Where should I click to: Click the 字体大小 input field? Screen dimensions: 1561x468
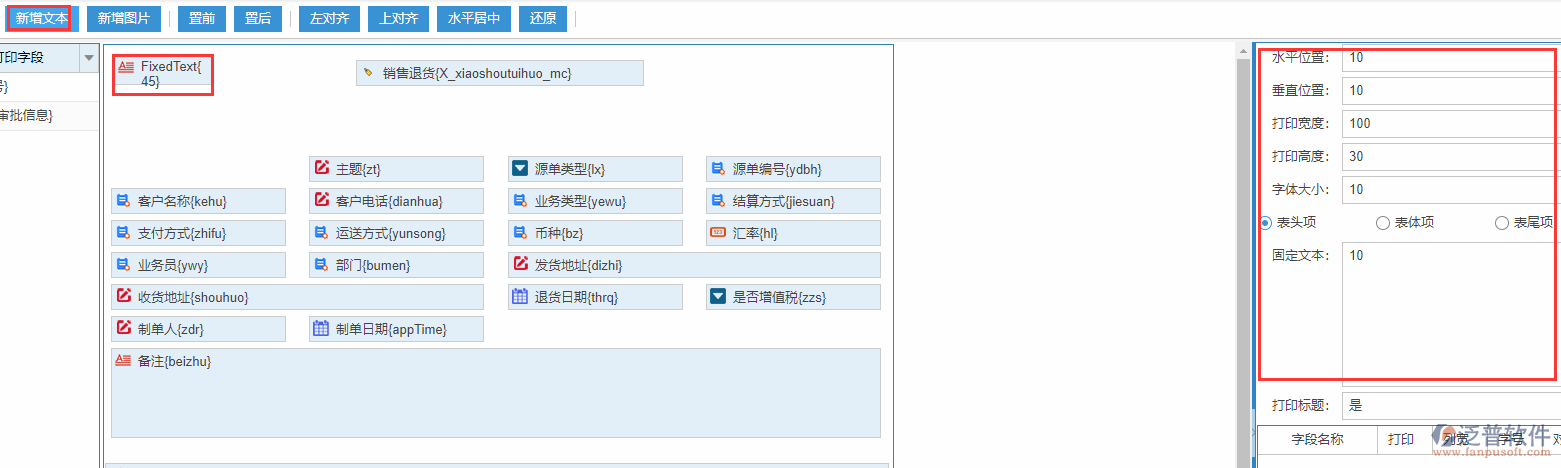coord(1450,189)
